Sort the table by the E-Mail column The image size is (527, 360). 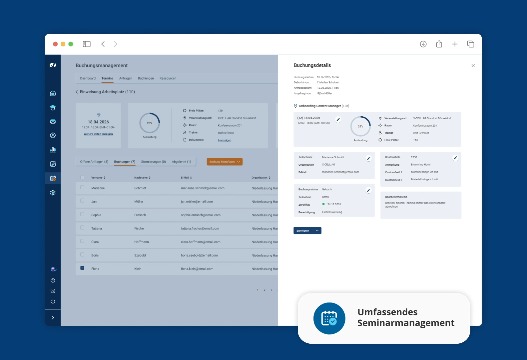click(186, 177)
